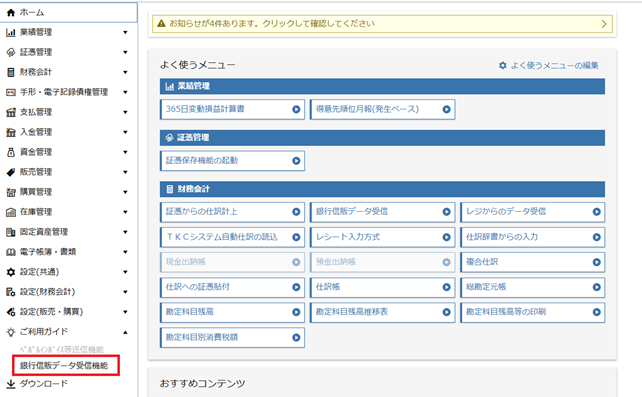Click the 業績管理 chart icon in sidebar
The height and width of the screenshot is (397, 642).
coord(11,32)
